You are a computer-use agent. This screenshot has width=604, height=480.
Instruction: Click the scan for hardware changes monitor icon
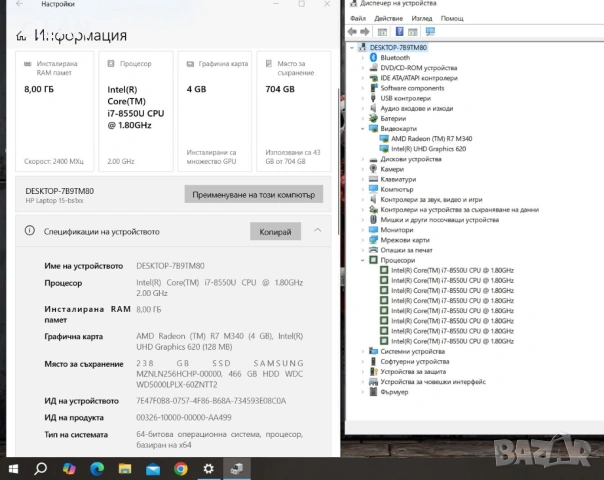tap(430, 32)
